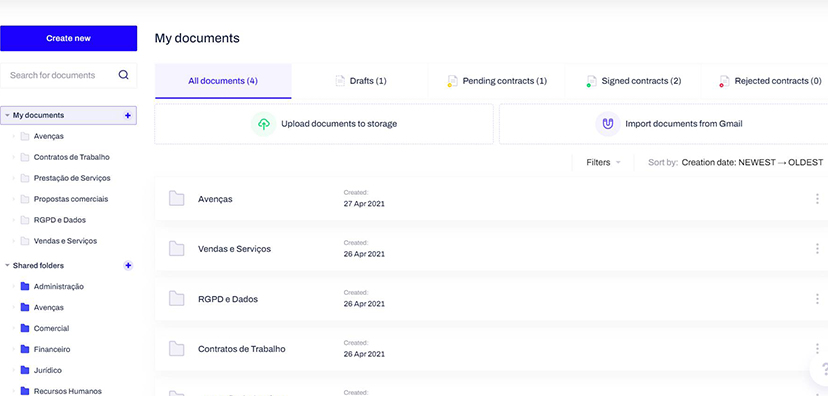The width and height of the screenshot is (828, 396).
Task: Switch to Pending contracts (1) tab
Action: (496, 81)
